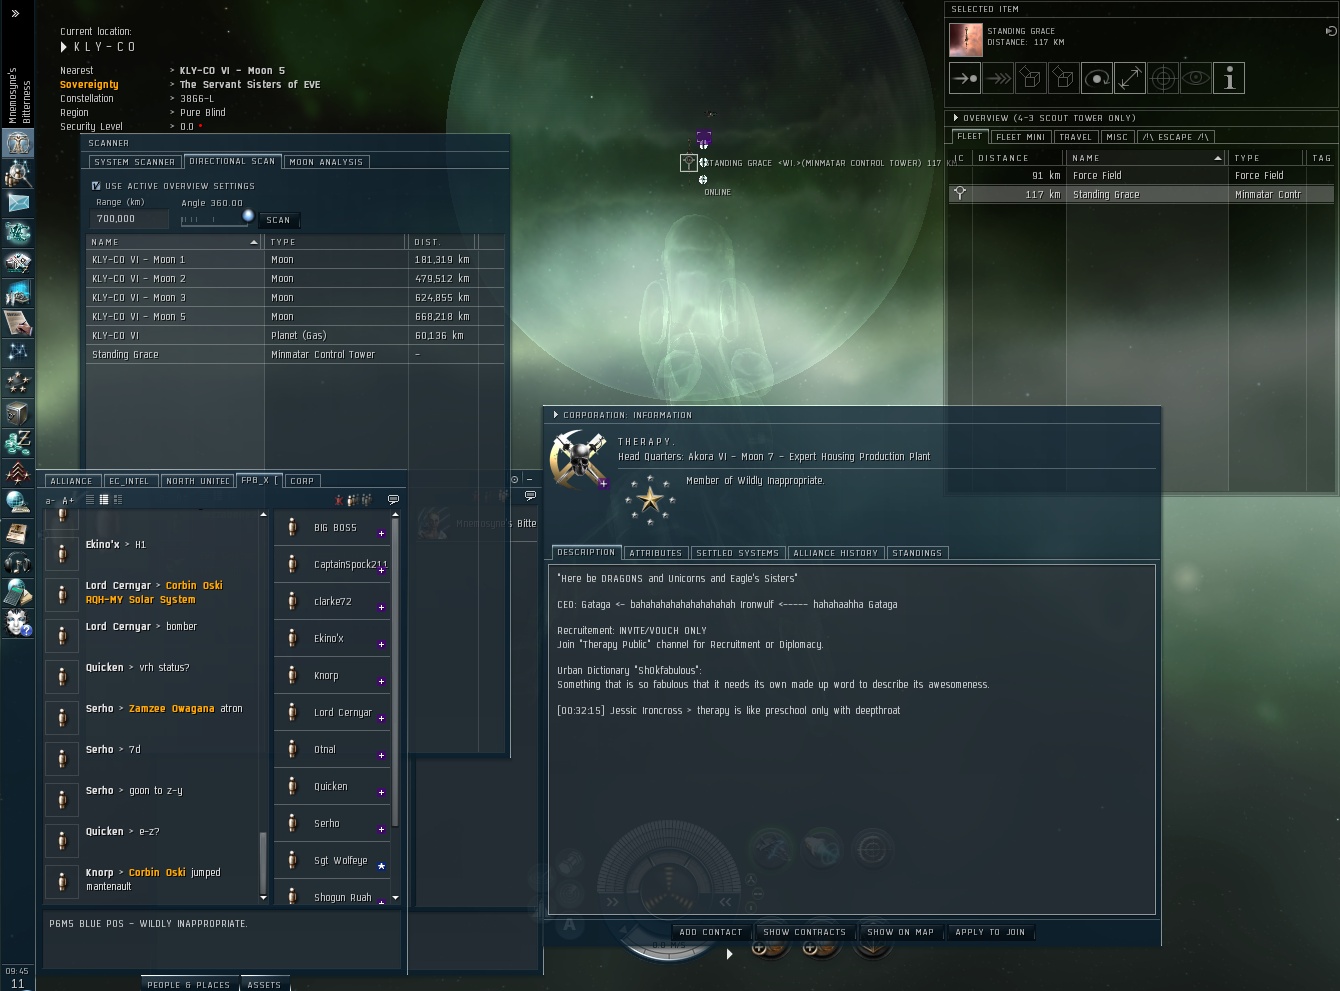Decrease chat font size with a- icon
1340x991 pixels.
point(51,500)
